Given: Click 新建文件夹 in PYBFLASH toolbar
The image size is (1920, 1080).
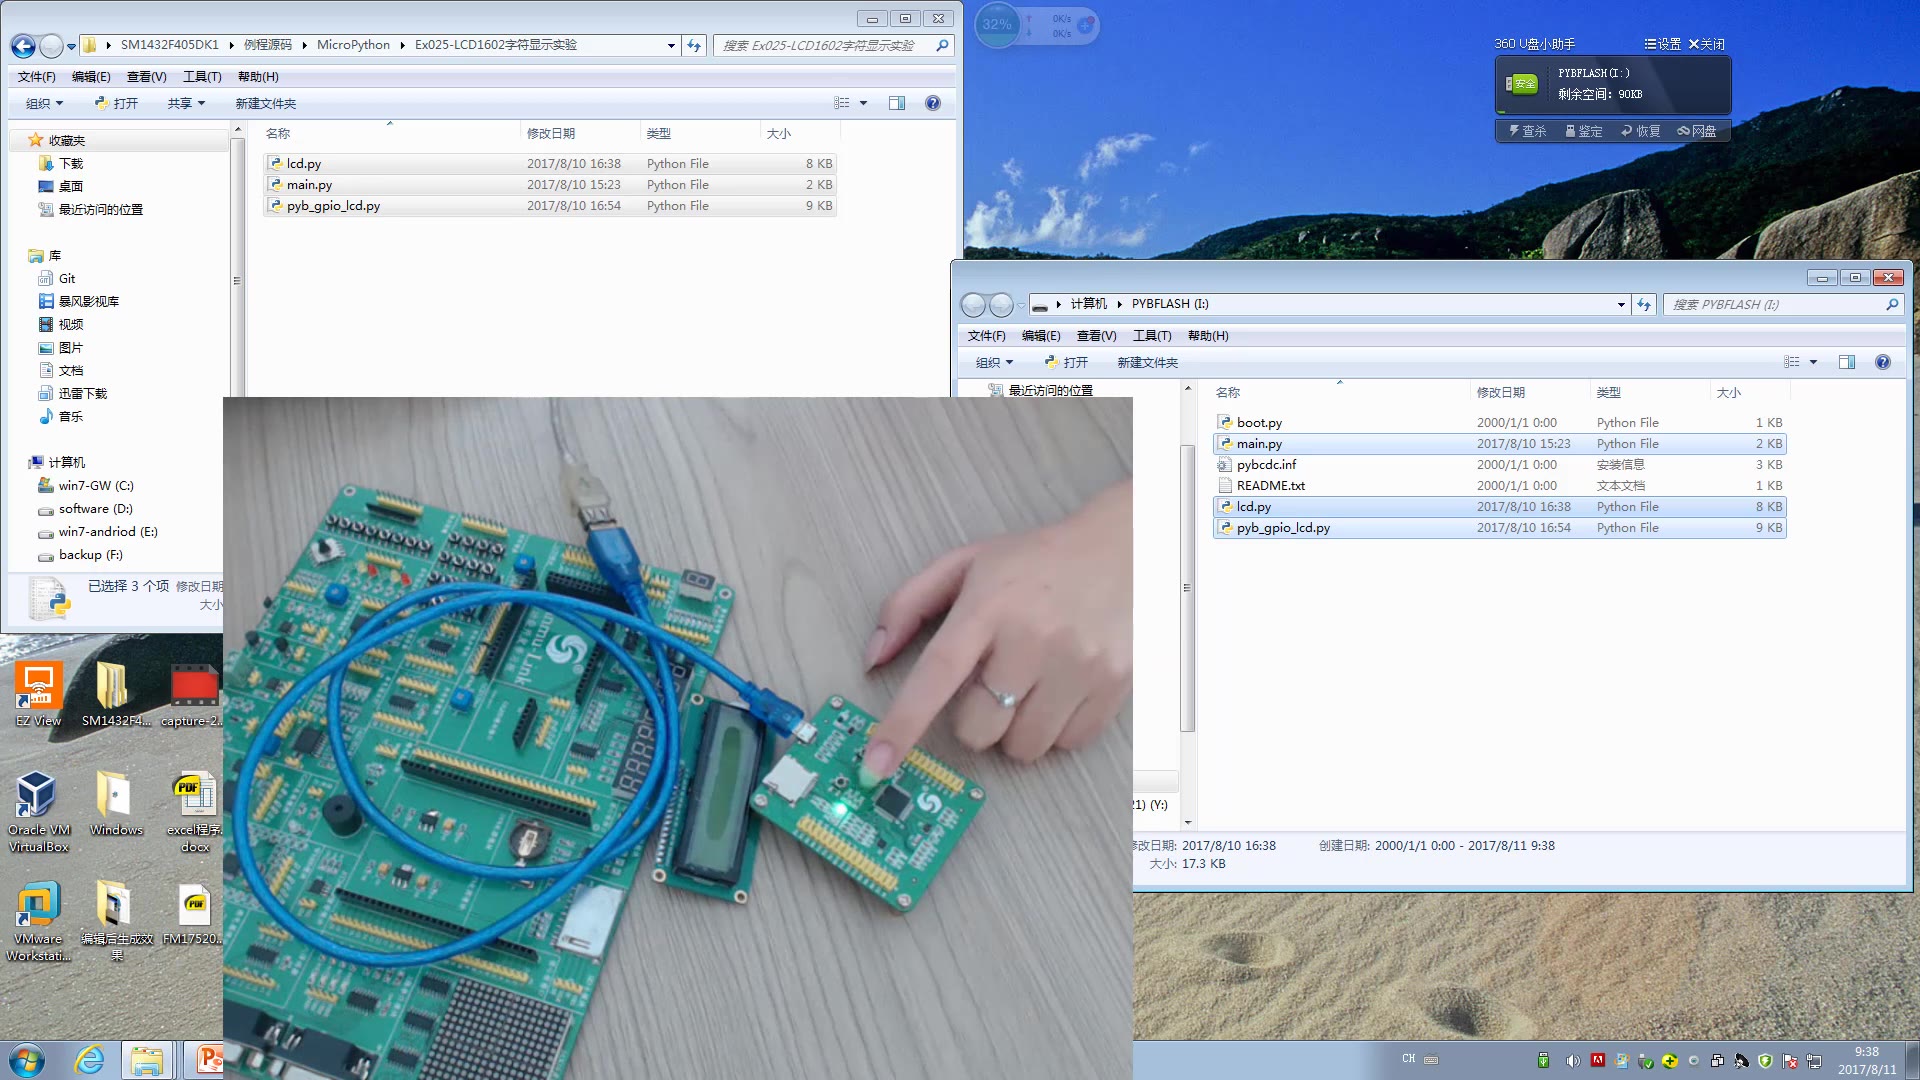Looking at the screenshot, I should 1147,362.
